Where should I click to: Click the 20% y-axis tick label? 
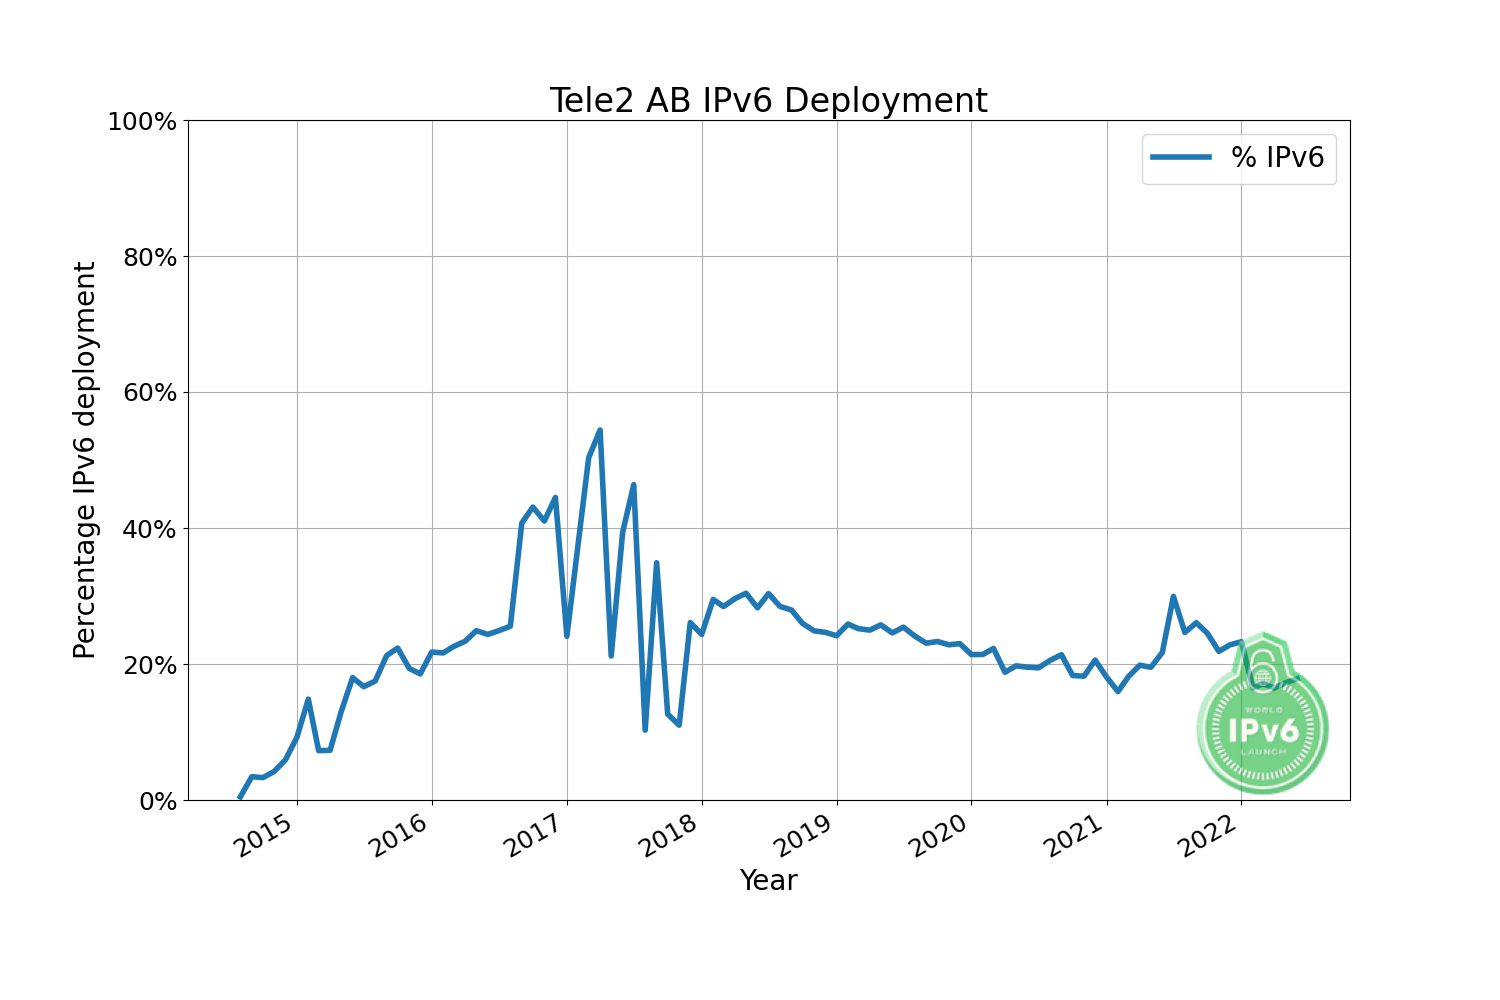pyautogui.click(x=148, y=665)
